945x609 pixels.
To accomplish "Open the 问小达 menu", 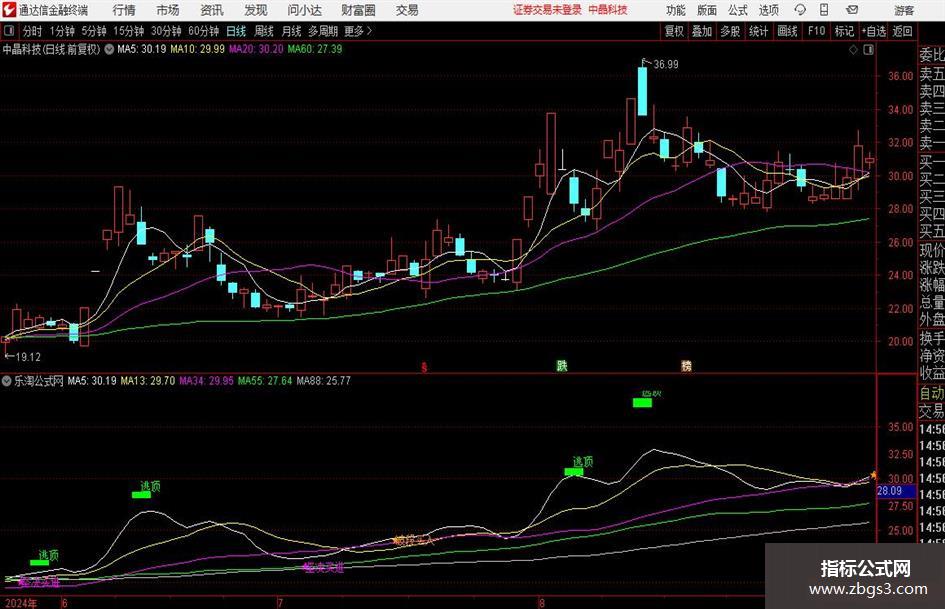I will pyautogui.click(x=304, y=10).
